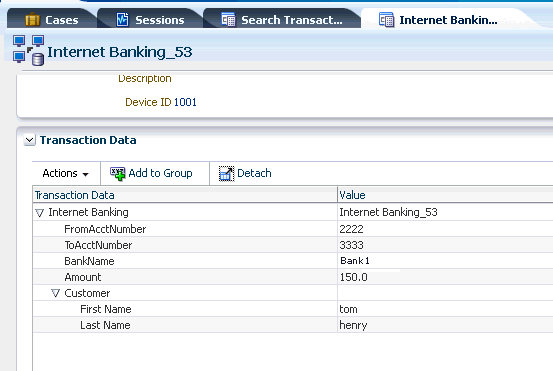Click the Internet Banking tab icon

[x=387, y=20]
